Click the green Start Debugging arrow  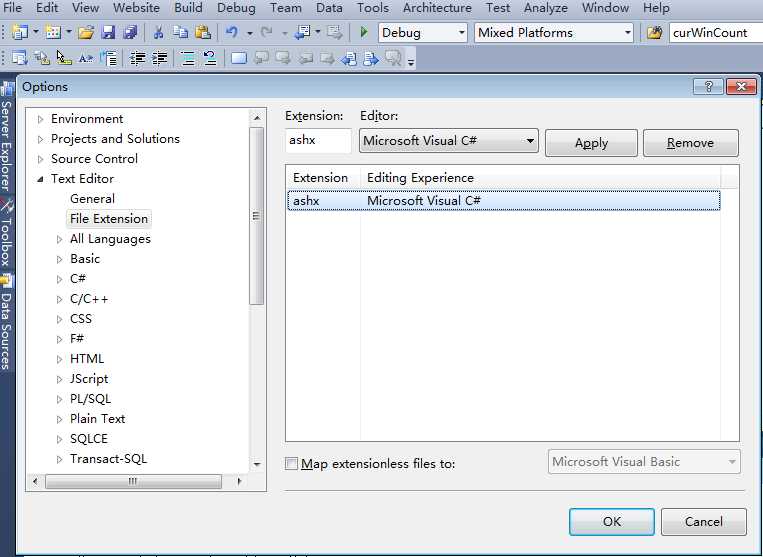(363, 33)
